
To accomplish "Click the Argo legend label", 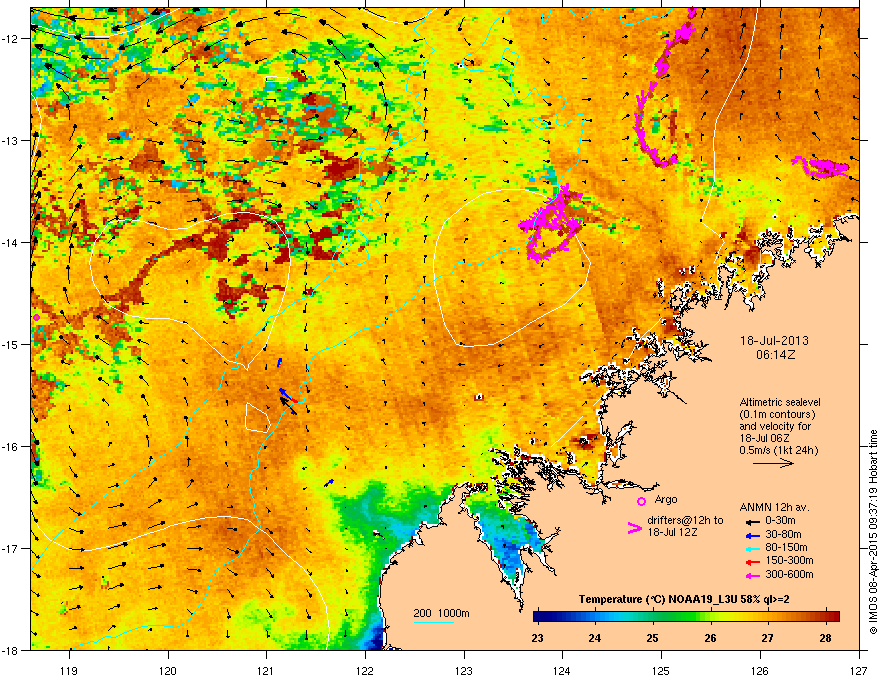I will pos(666,499).
